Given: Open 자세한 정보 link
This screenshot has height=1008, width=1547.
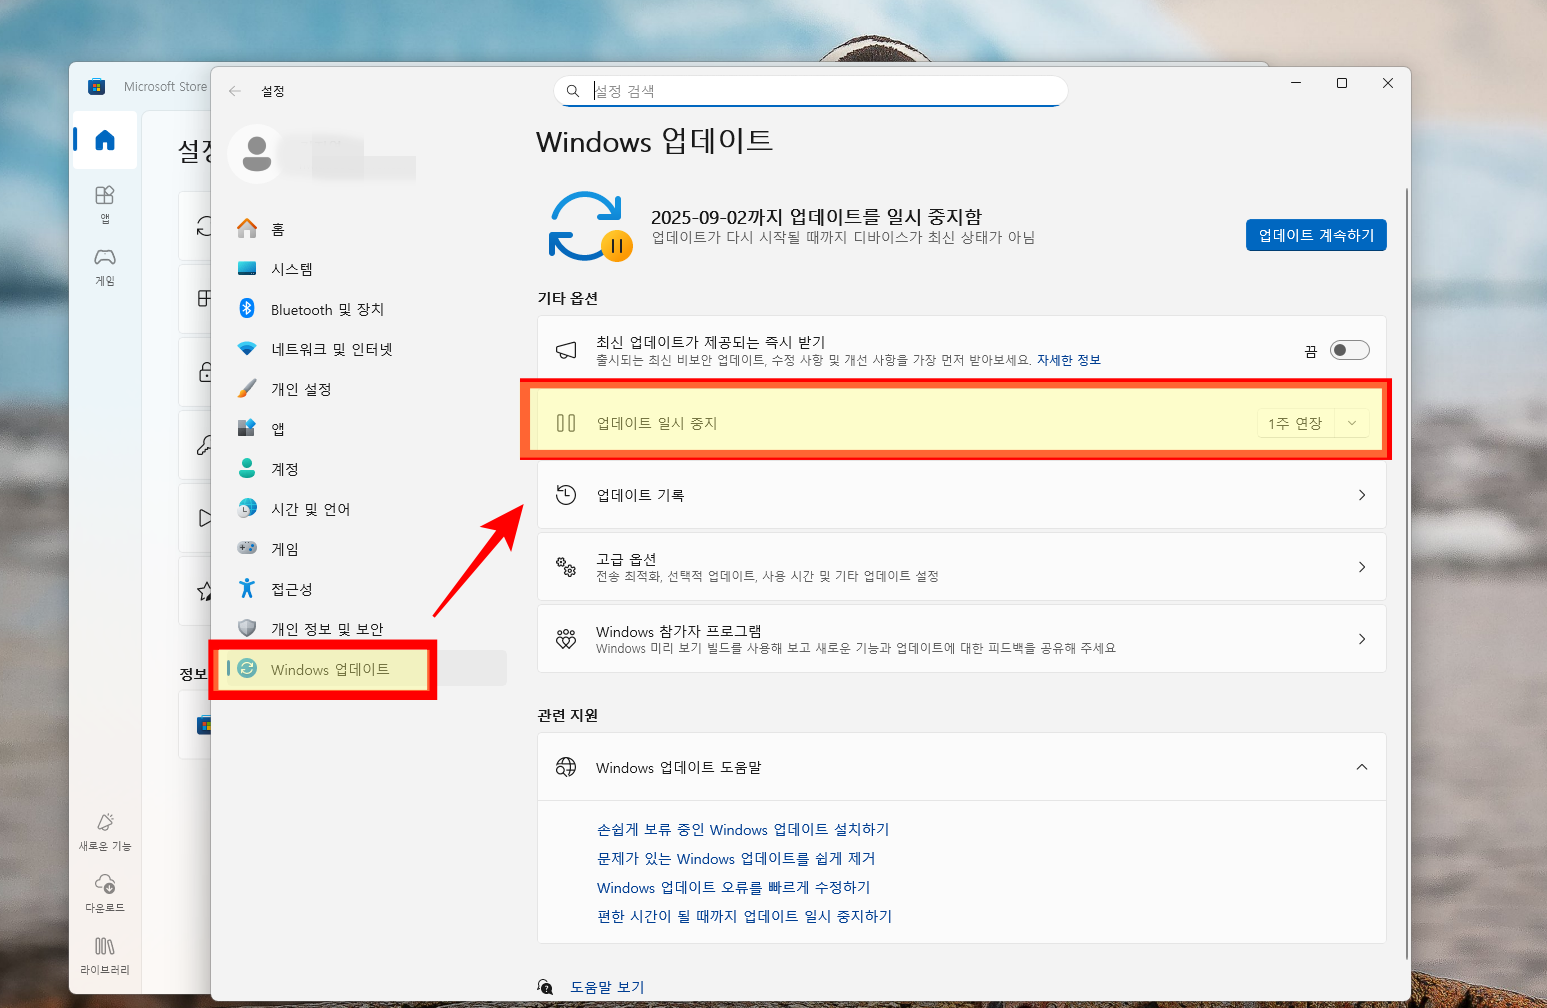Looking at the screenshot, I should click(x=1069, y=360).
